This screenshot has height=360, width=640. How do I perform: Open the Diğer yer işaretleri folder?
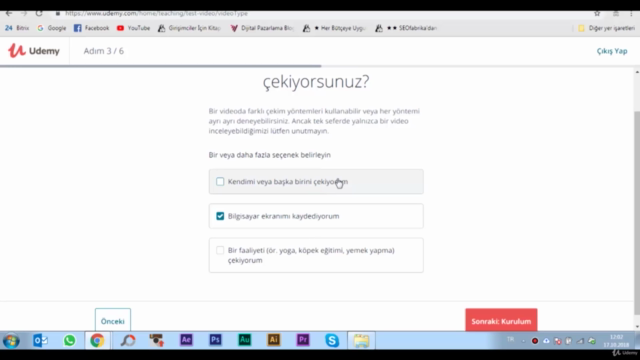(607, 28)
